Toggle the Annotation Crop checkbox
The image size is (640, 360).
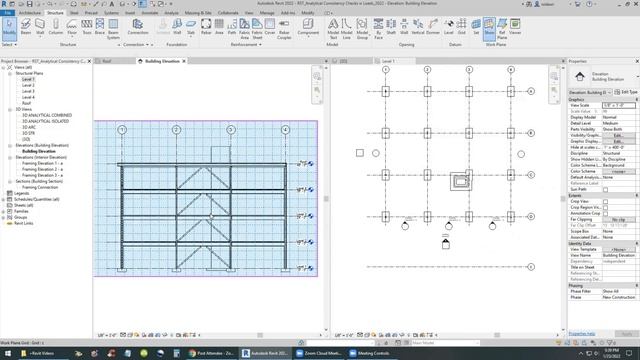pyautogui.click(x=605, y=213)
